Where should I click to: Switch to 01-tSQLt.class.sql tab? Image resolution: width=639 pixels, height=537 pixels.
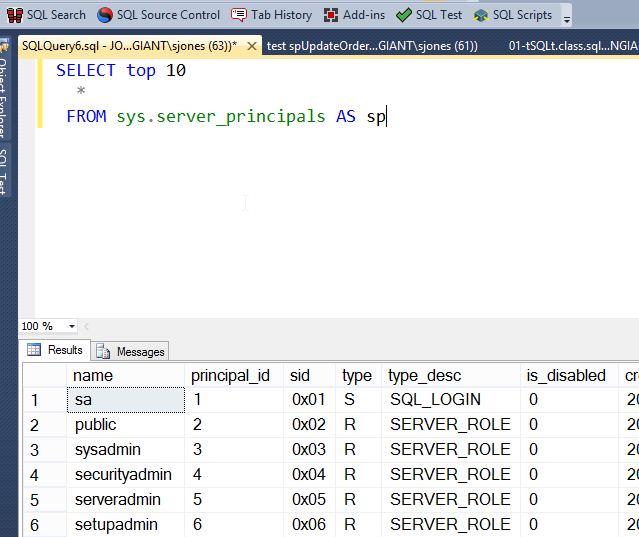coord(570,46)
